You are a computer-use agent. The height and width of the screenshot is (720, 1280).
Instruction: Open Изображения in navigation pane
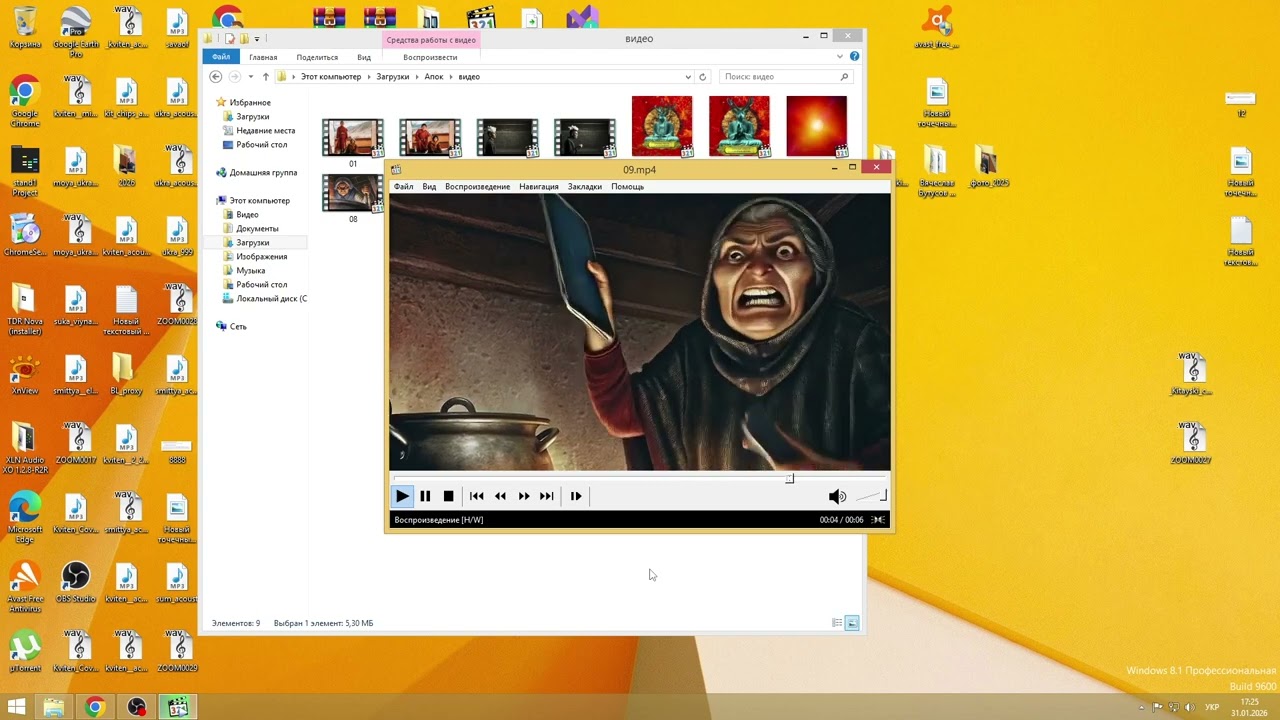[261, 257]
